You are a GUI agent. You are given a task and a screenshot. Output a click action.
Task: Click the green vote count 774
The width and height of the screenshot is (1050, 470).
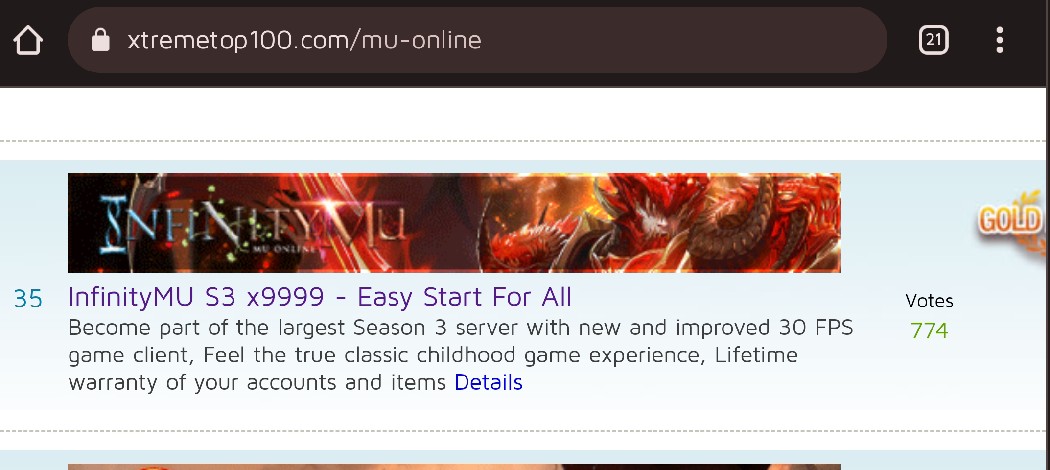[x=929, y=330]
